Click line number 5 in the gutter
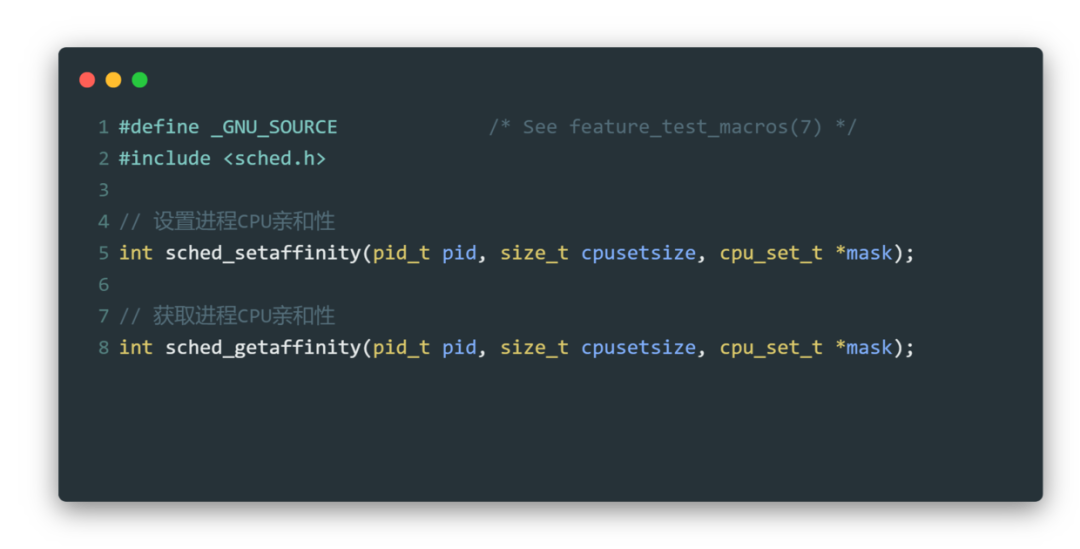This screenshot has width=1080, height=549. click(103, 253)
